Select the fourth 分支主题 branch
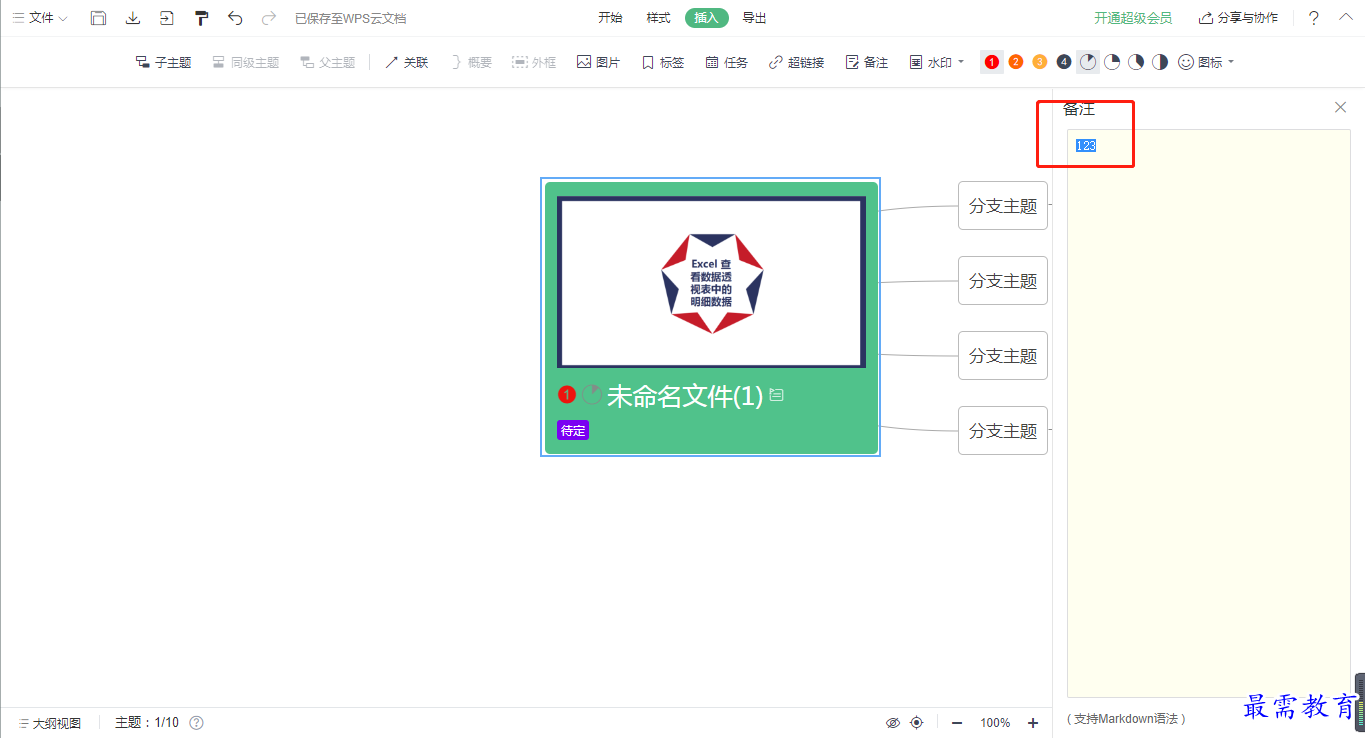 tap(1003, 431)
